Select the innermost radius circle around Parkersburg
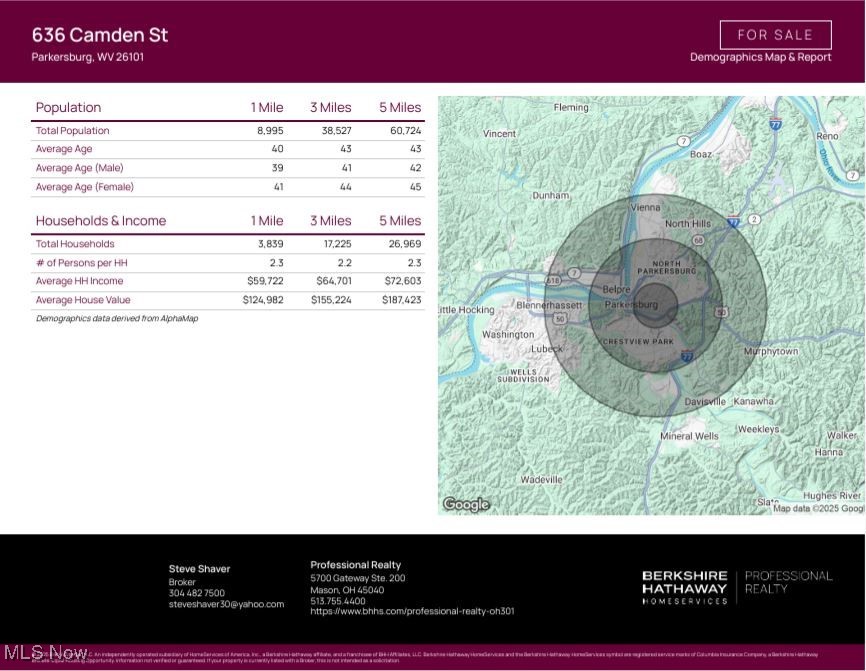The height and width of the screenshot is (671, 866). click(656, 307)
